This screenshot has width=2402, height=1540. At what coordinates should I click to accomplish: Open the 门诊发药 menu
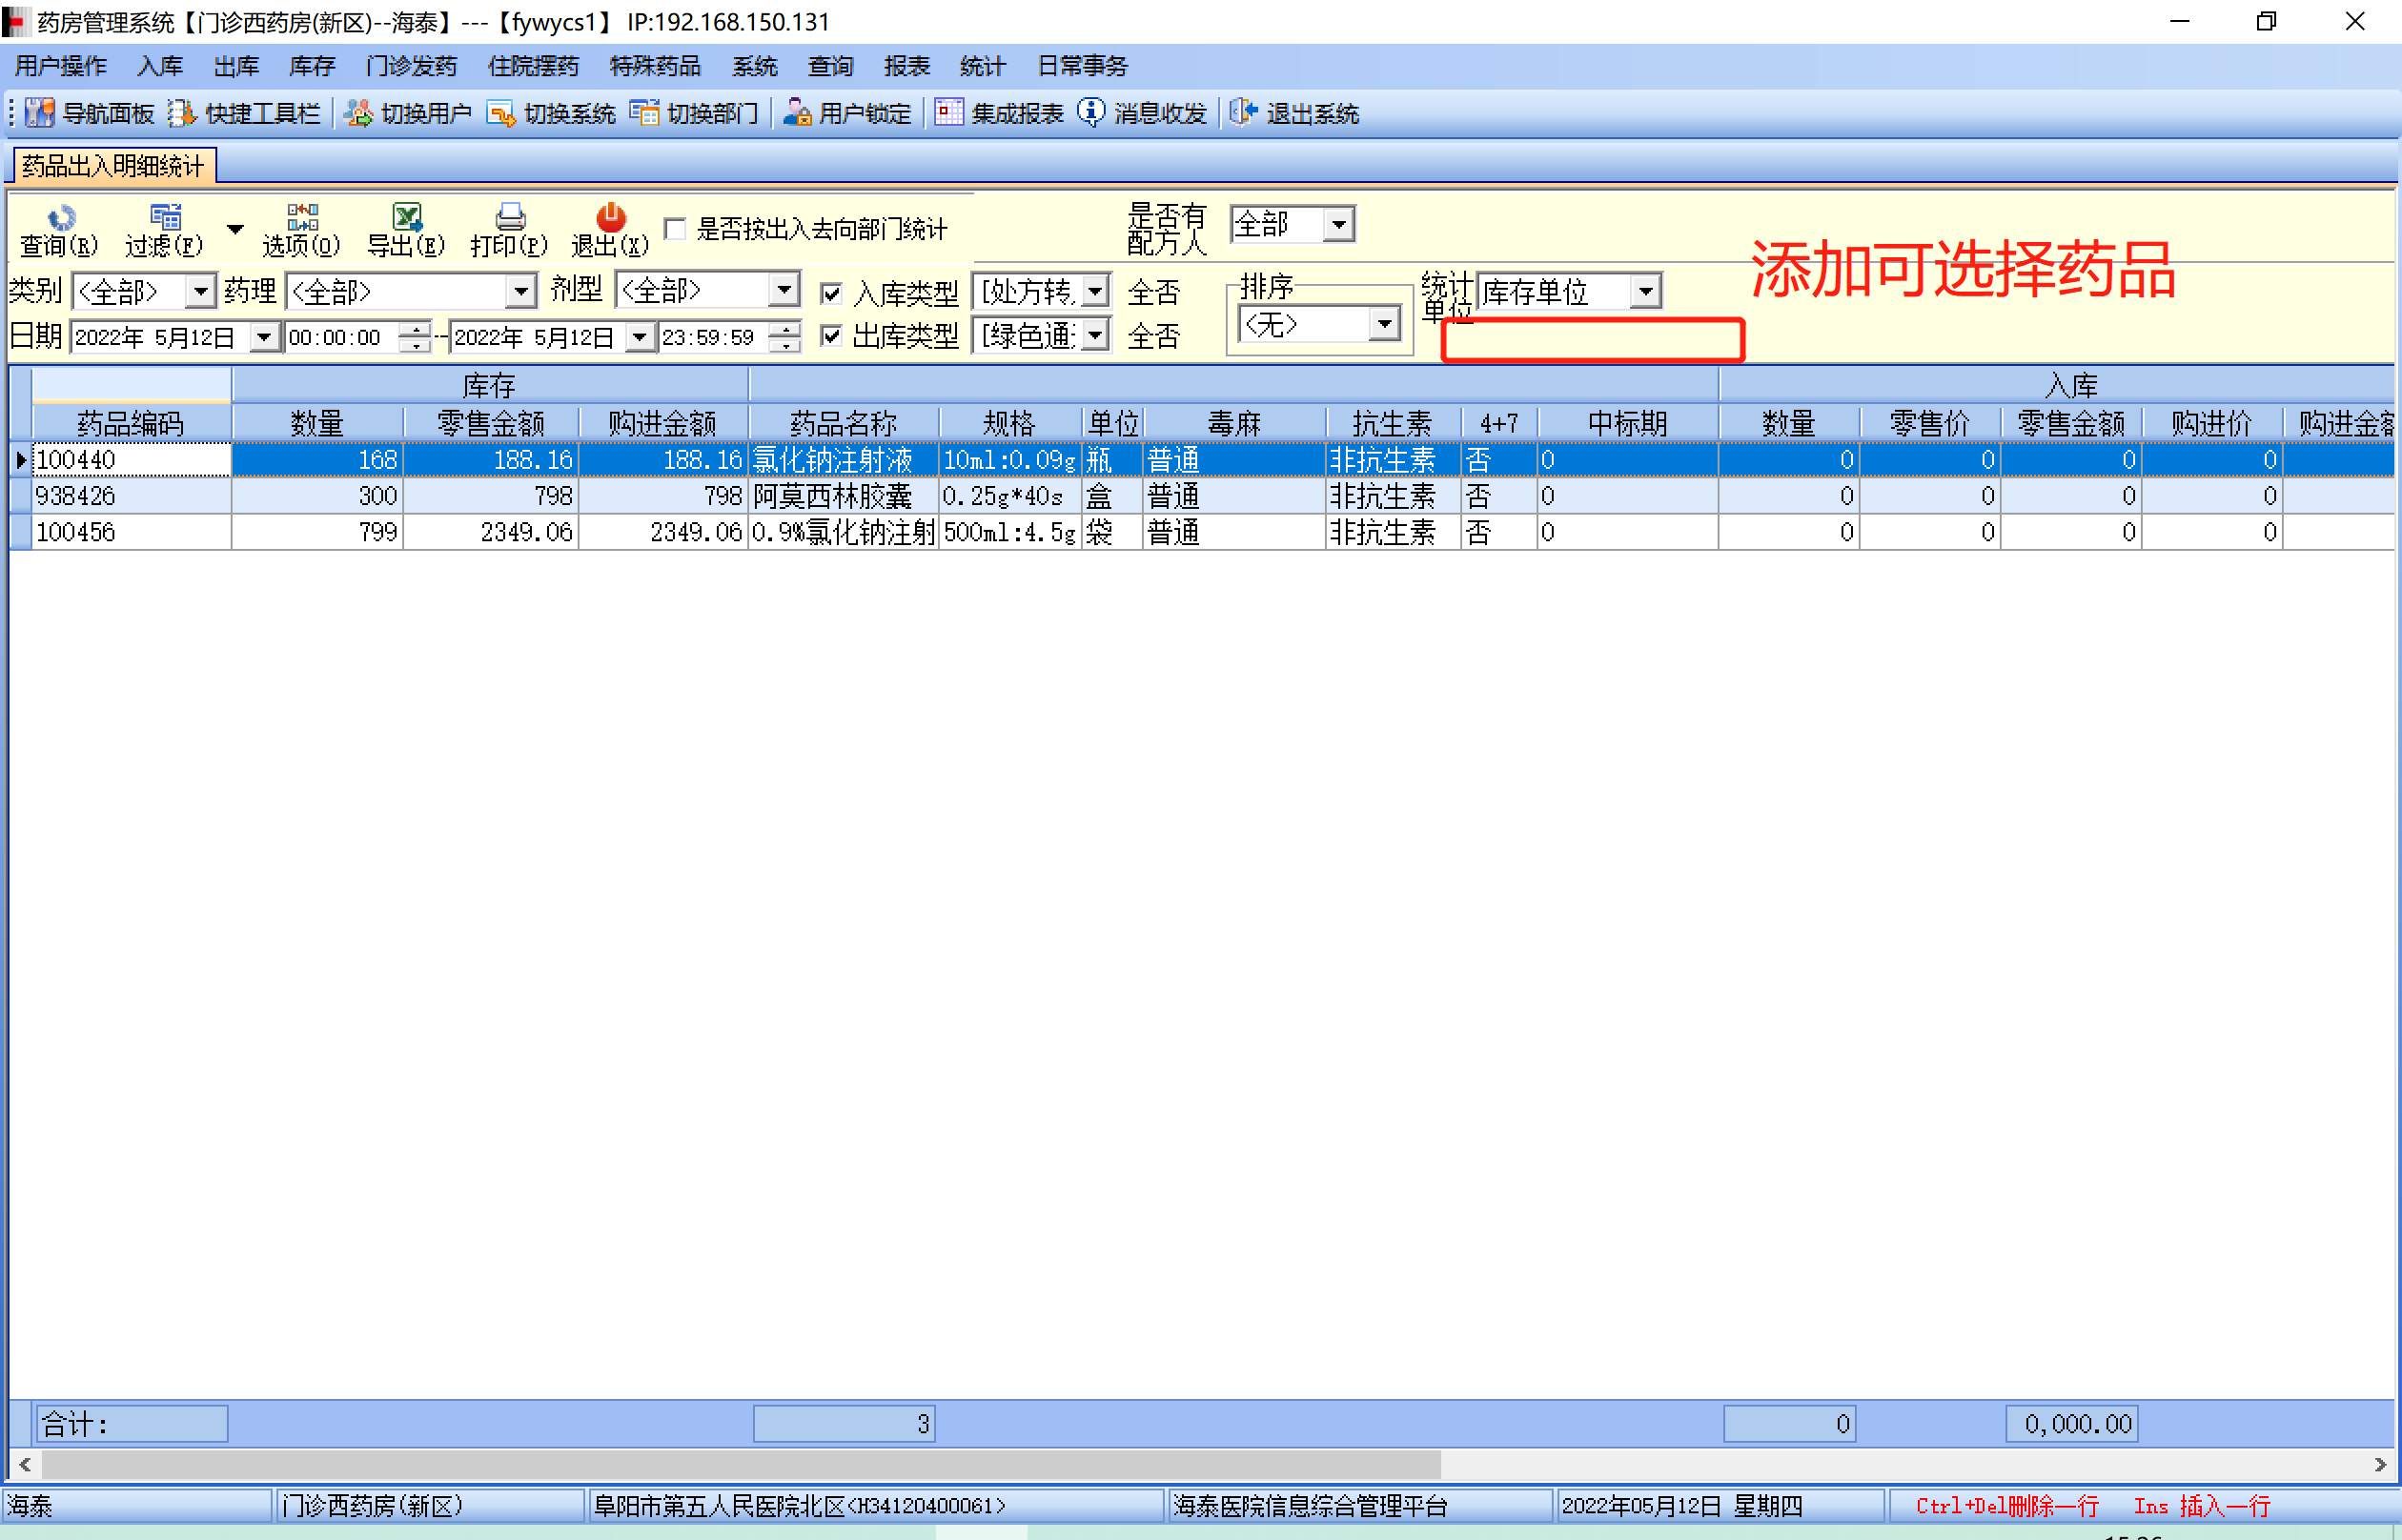[x=411, y=66]
